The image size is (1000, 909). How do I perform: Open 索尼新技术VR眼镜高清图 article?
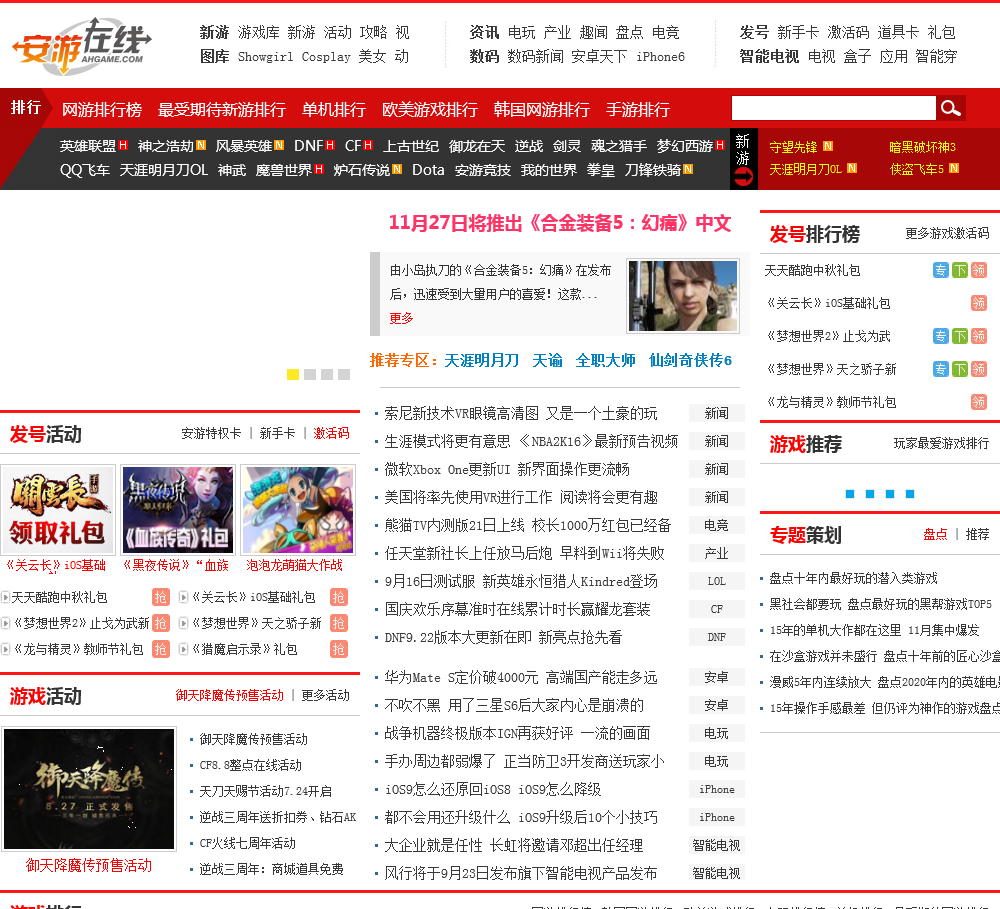click(520, 413)
